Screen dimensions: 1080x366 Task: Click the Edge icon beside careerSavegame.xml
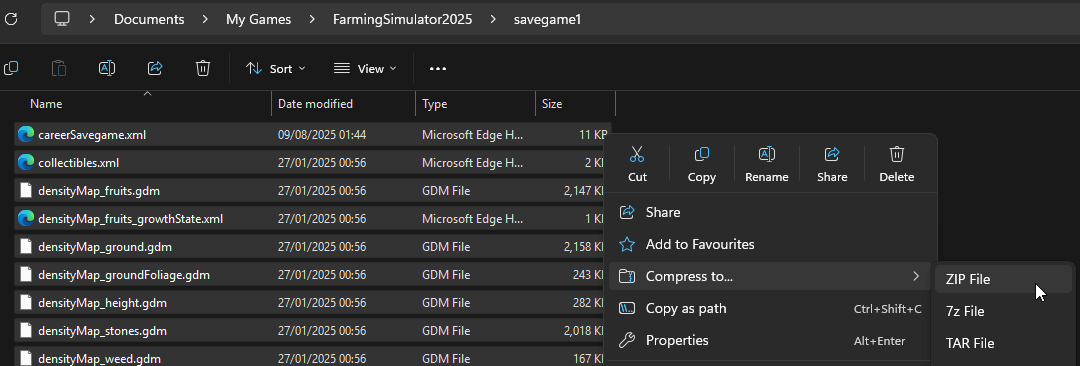pyautogui.click(x=26, y=134)
